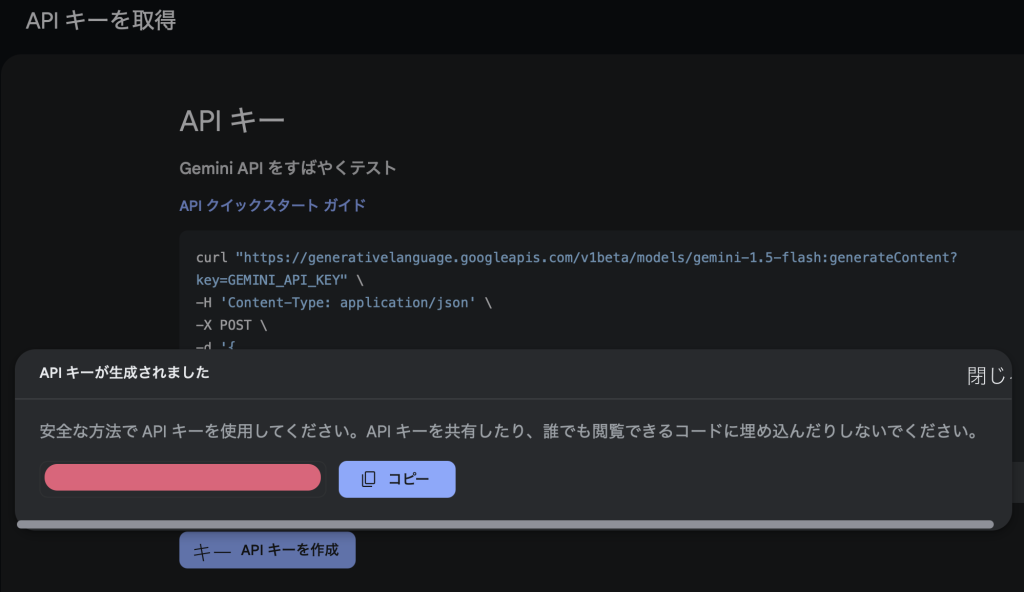Click the API キーを取得 page title
Screen dimensions: 1024x592
(100, 20)
